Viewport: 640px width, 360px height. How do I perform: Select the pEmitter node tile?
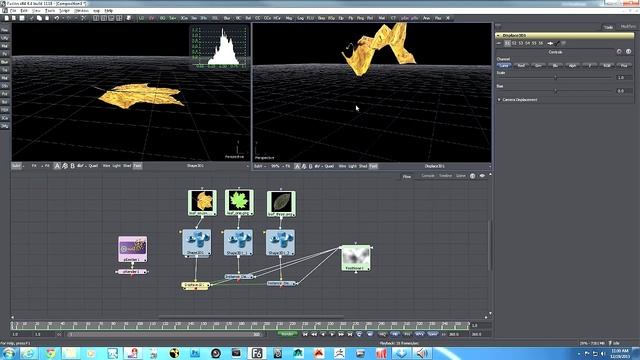(133, 249)
